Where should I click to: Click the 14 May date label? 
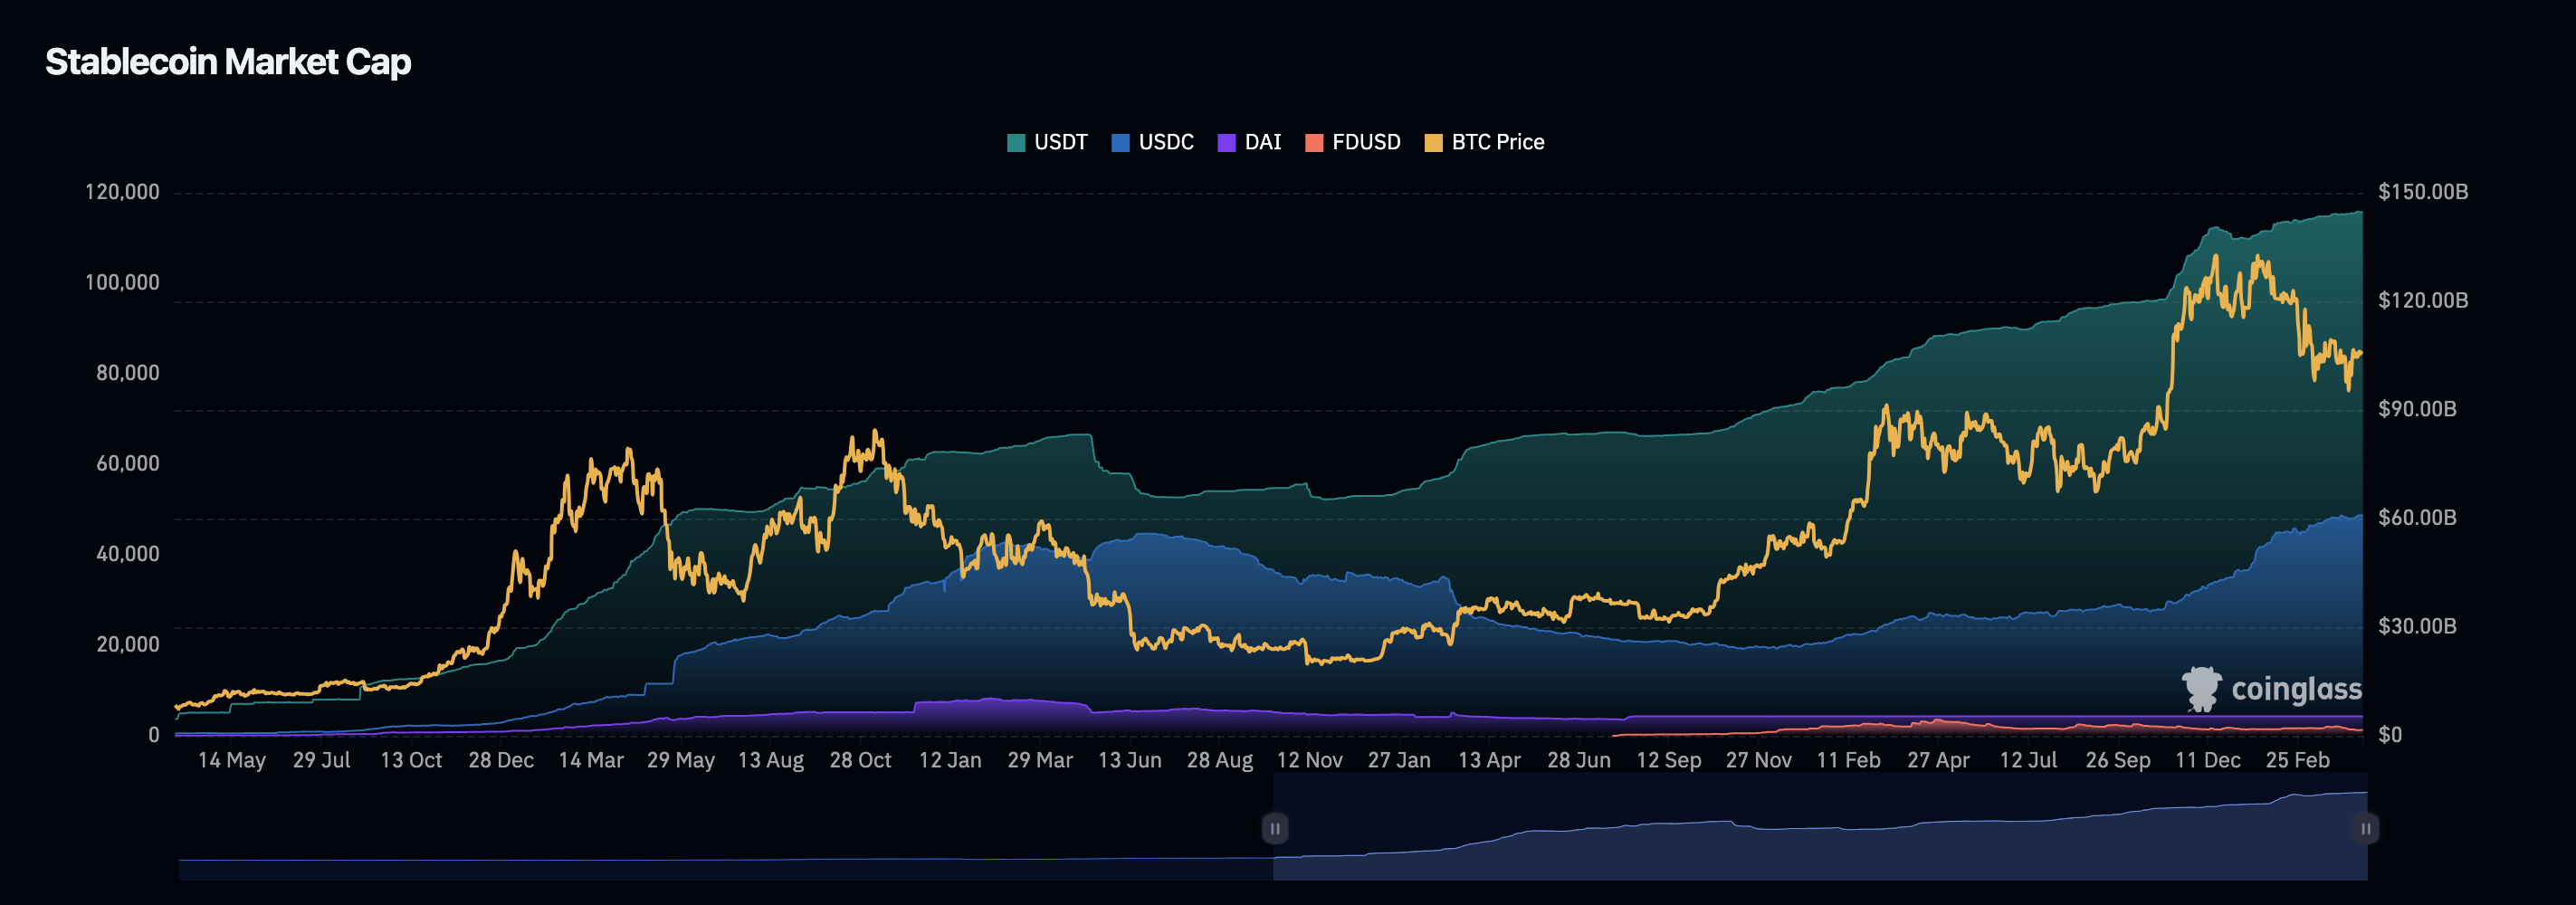(232, 760)
